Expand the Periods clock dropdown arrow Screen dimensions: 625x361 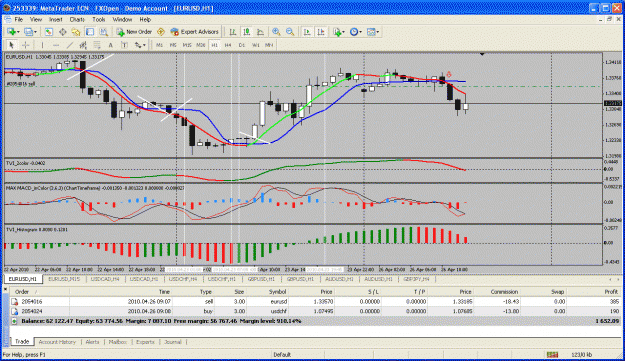point(361,32)
